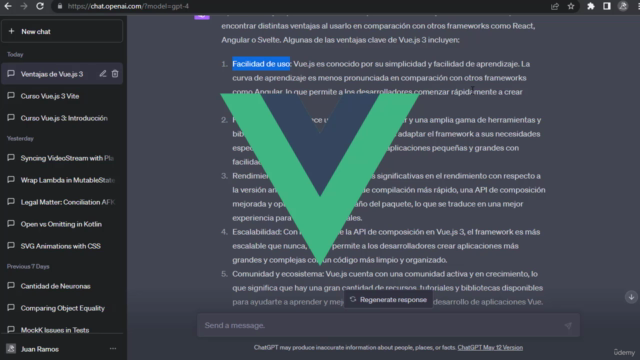
Task: Click chat bubble icon beside Comparing Object Equality
Action: pyautogui.click(x=11, y=308)
